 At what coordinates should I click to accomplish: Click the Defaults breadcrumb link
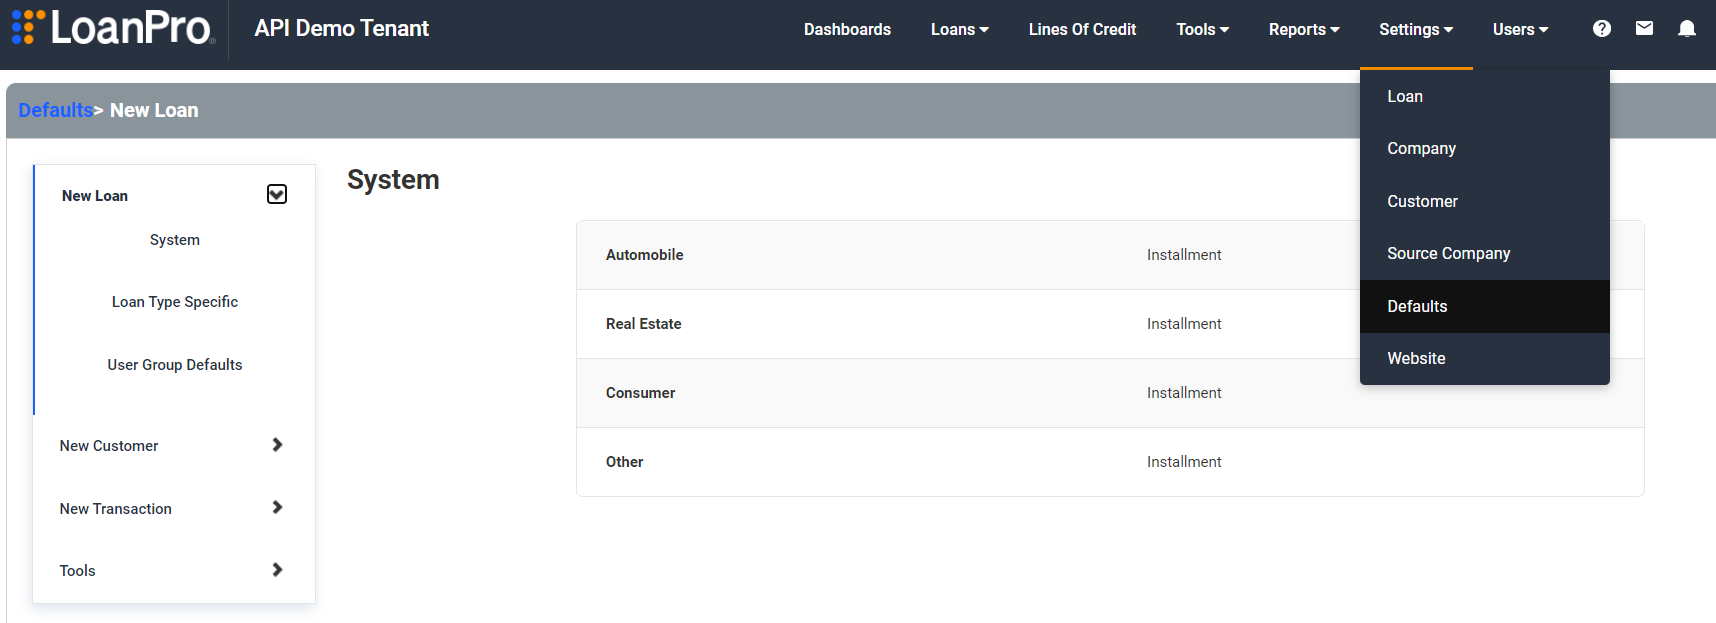[56, 110]
